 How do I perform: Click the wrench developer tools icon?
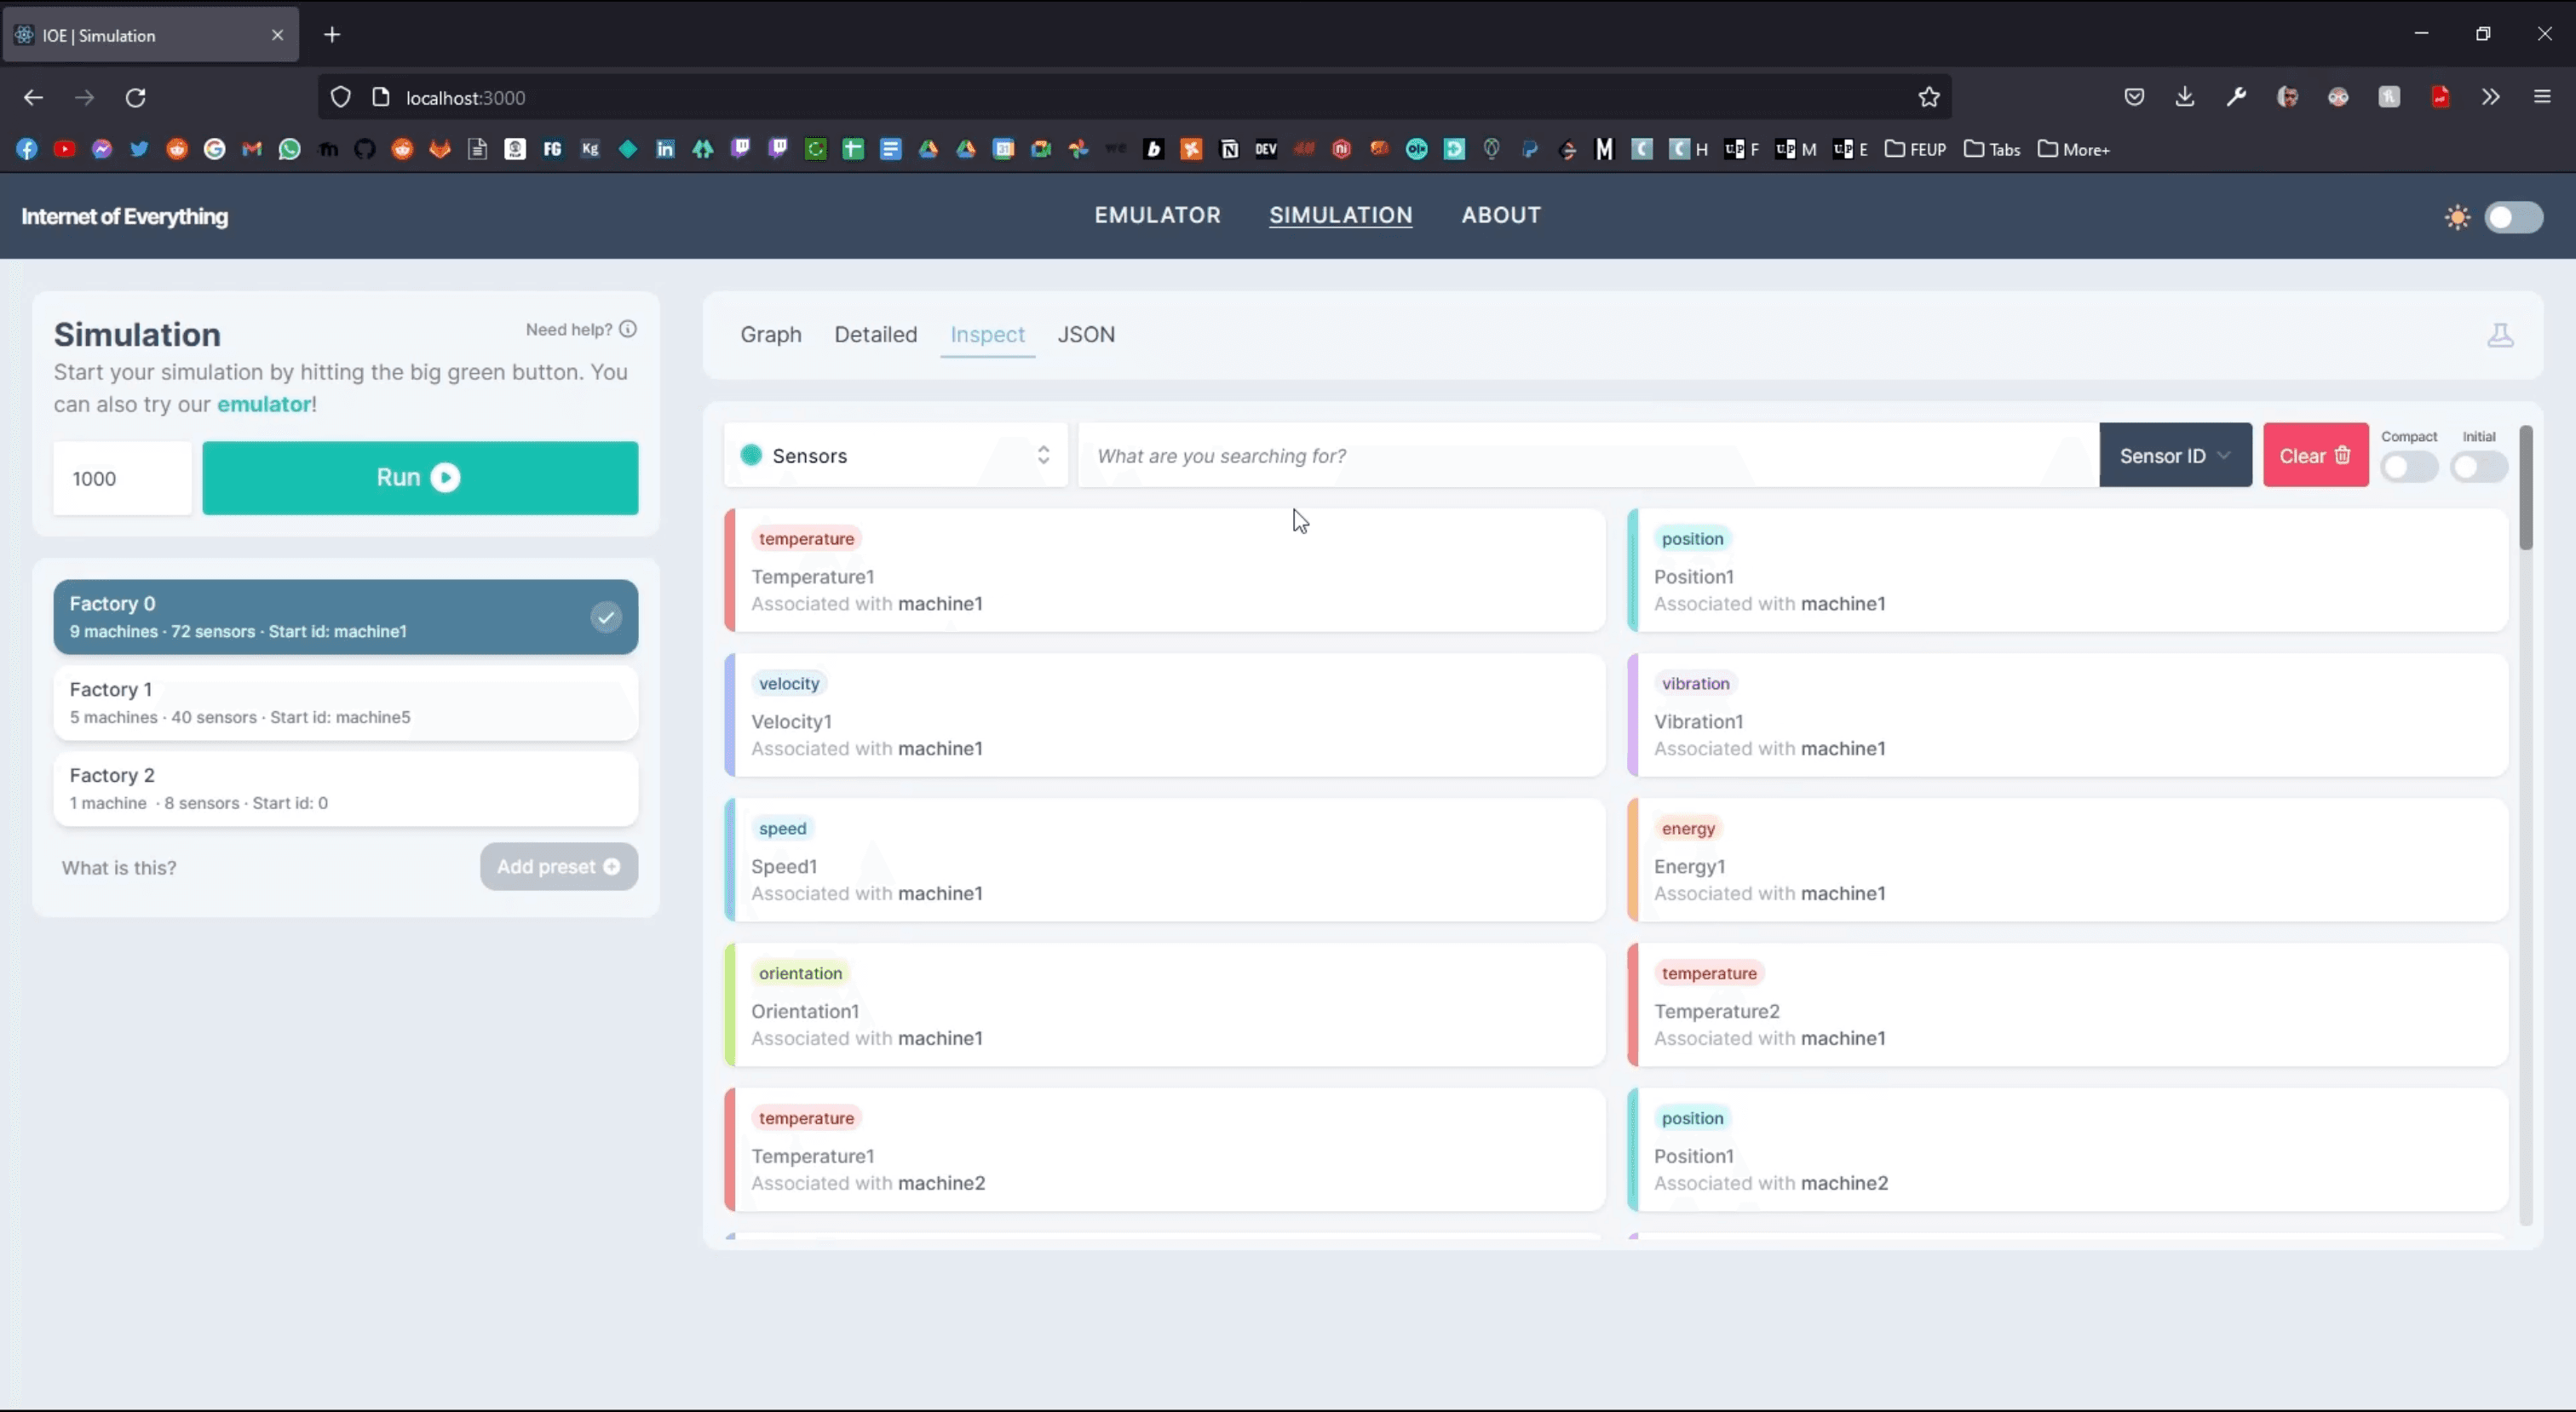coord(2236,97)
